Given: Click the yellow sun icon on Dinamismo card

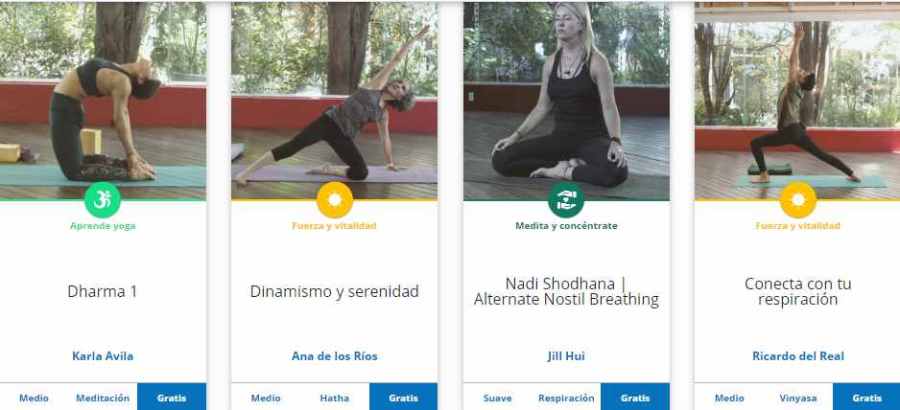Looking at the screenshot, I should click(335, 200).
